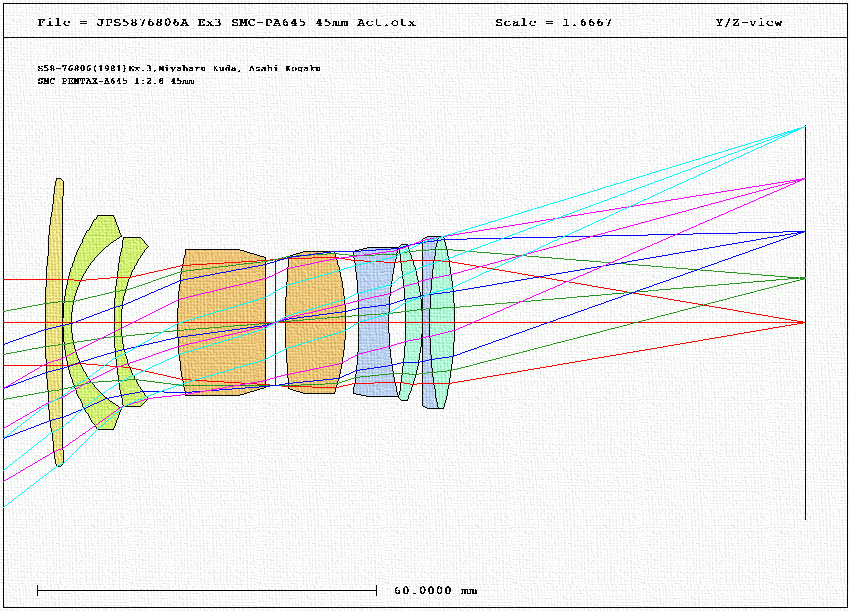Select the thin yellow front lens element
The image size is (849, 611).
(55, 322)
